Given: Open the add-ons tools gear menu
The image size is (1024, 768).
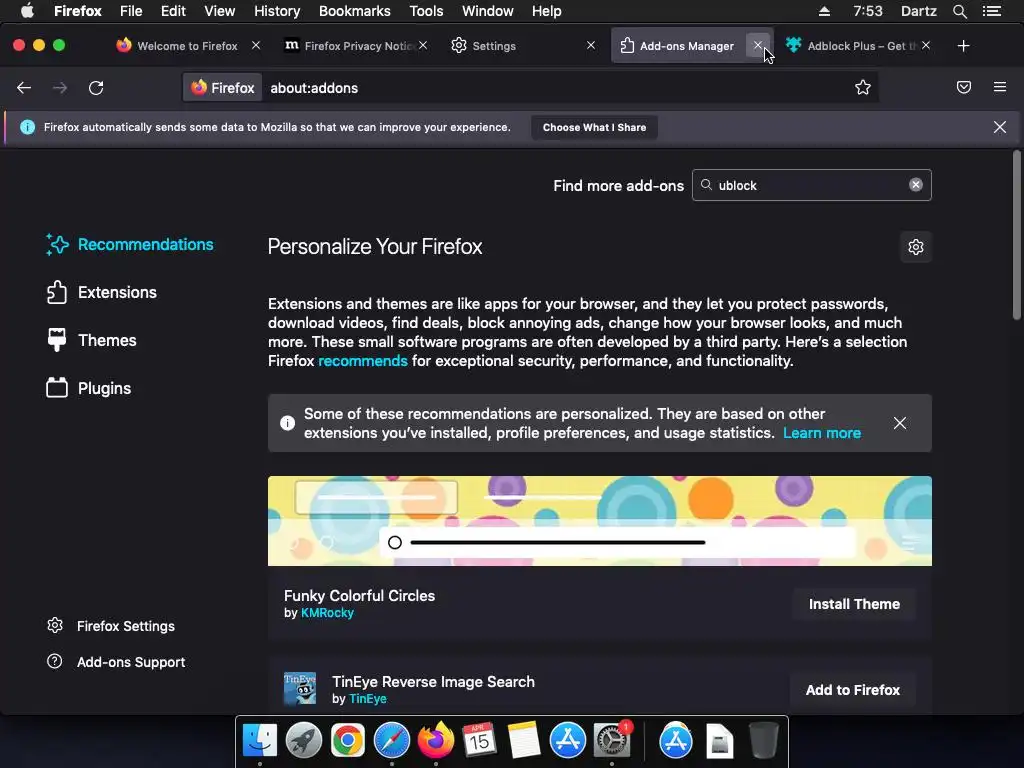Looking at the screenshot, I should pos(916,247).
